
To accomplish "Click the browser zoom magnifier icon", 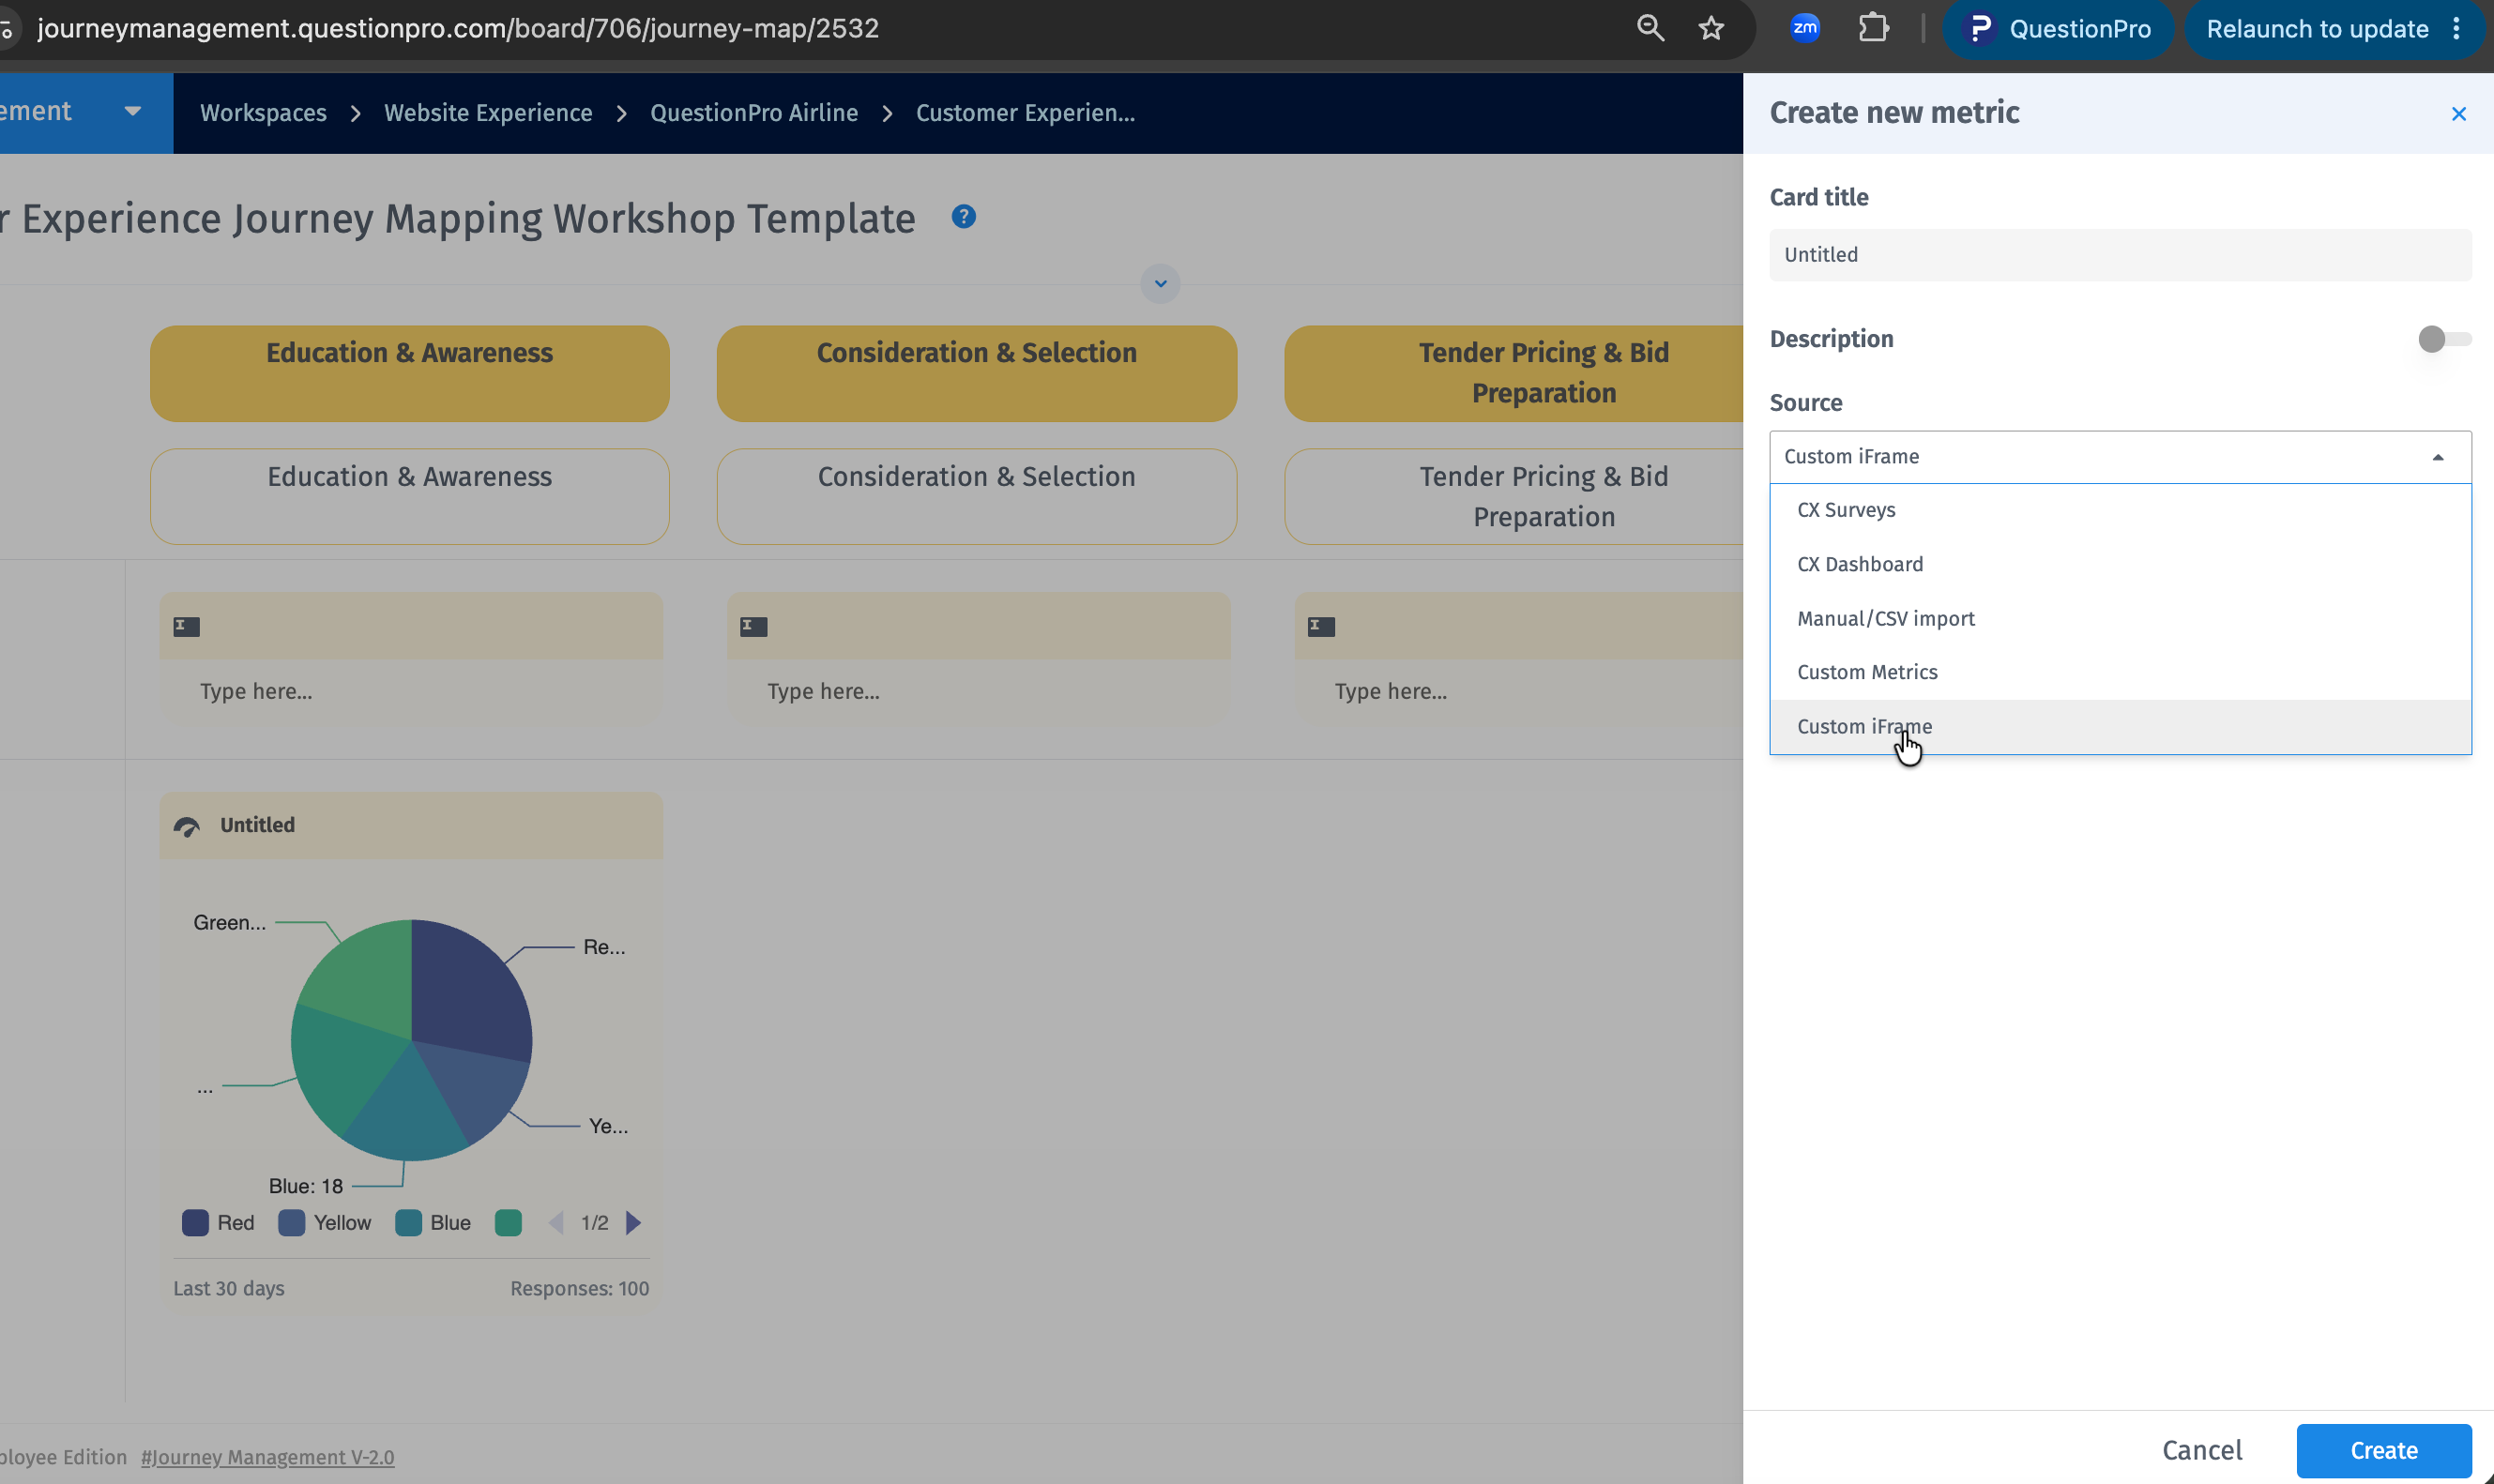I will click(1650, 28).
